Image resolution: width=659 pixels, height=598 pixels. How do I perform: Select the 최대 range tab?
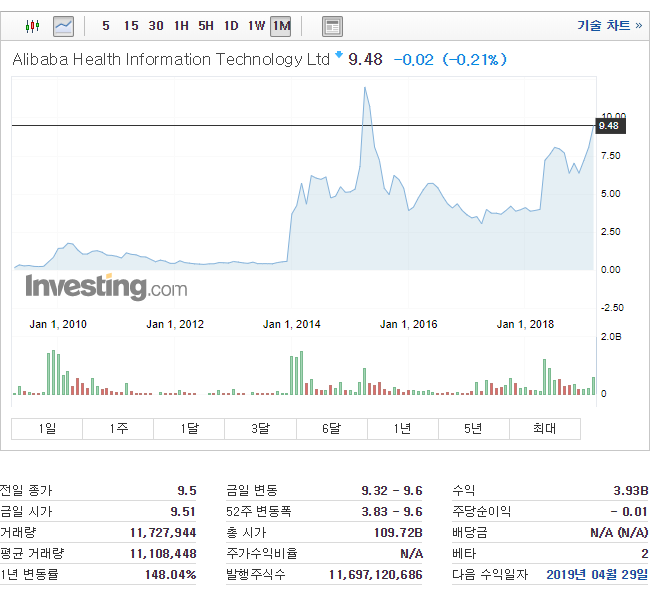point(545,429)
